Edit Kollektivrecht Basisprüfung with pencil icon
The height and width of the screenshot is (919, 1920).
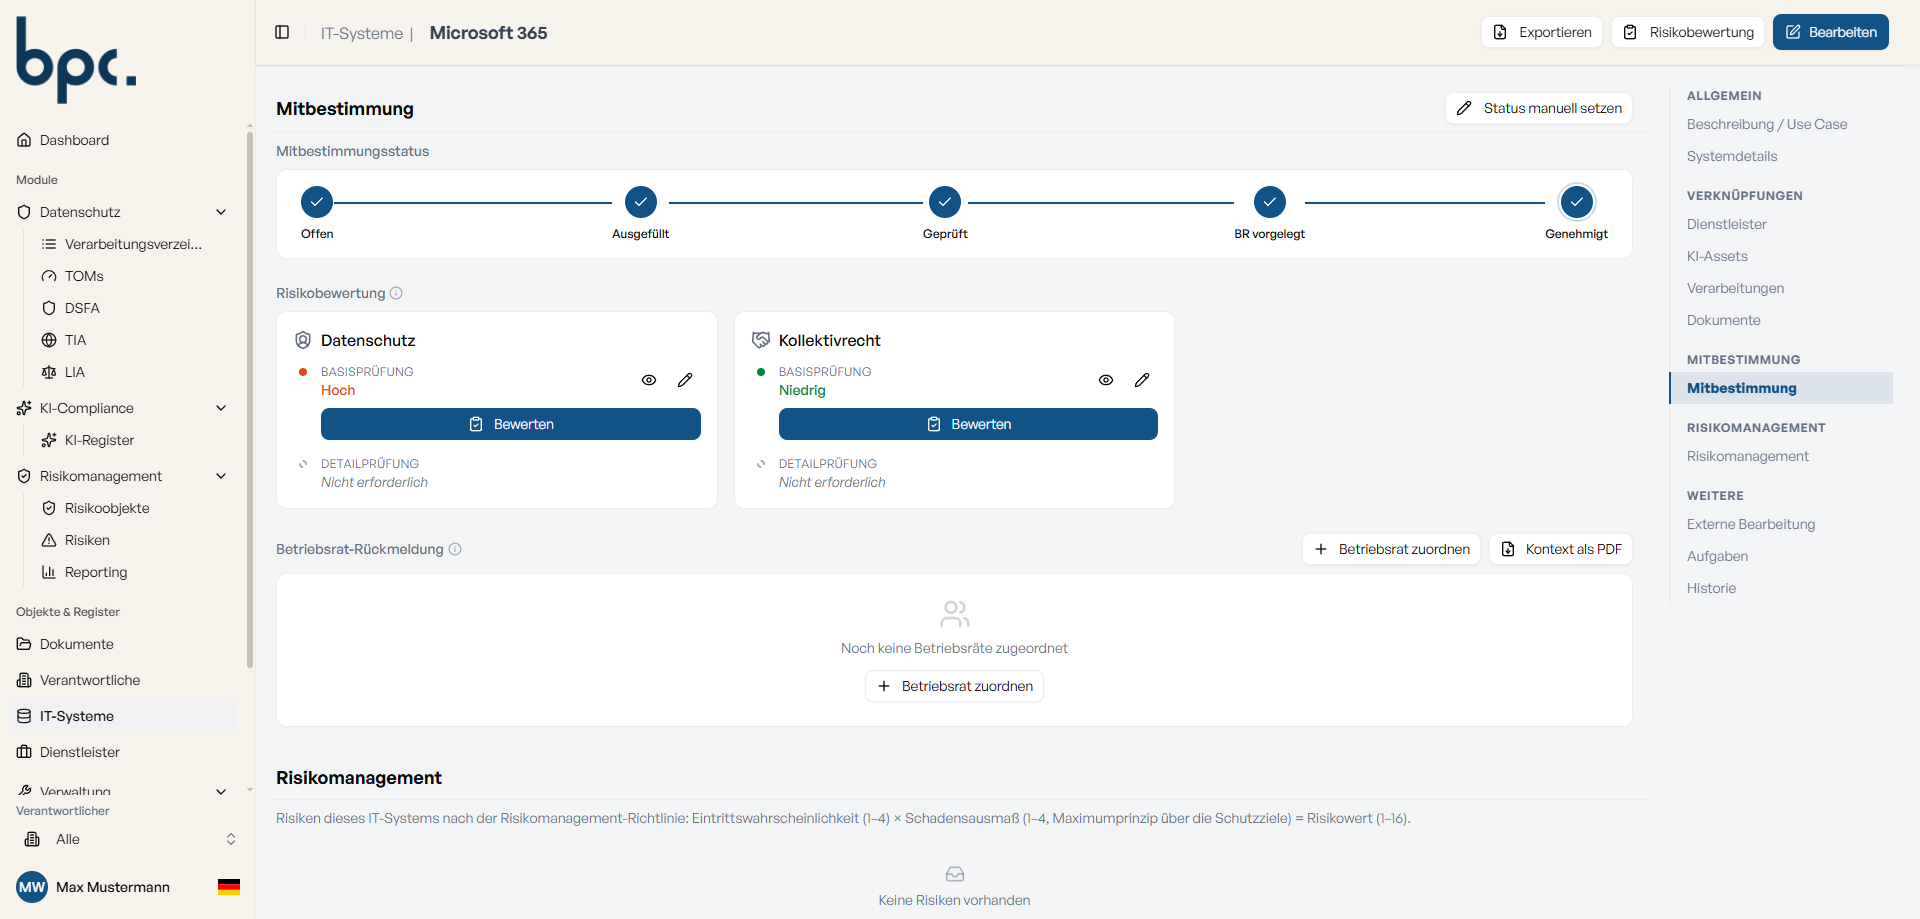pyautogui.click(x=1142, y=380)
